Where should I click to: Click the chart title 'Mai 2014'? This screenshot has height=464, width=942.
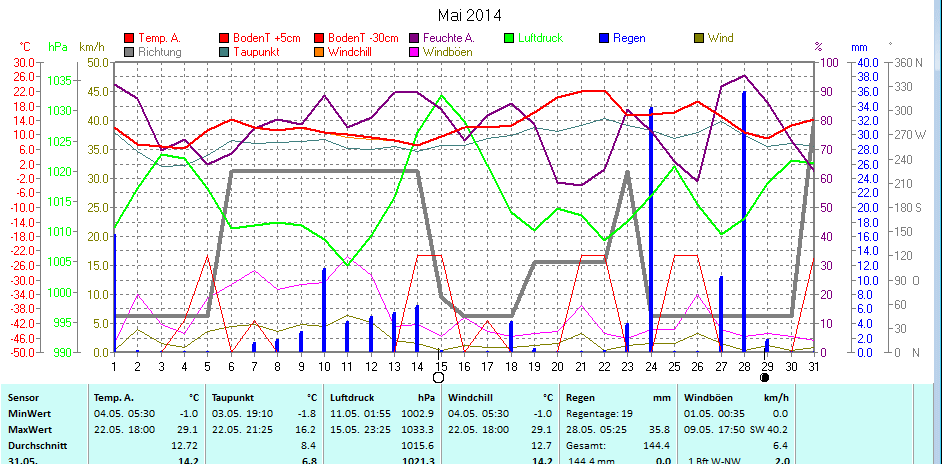[x=470, y=15]
